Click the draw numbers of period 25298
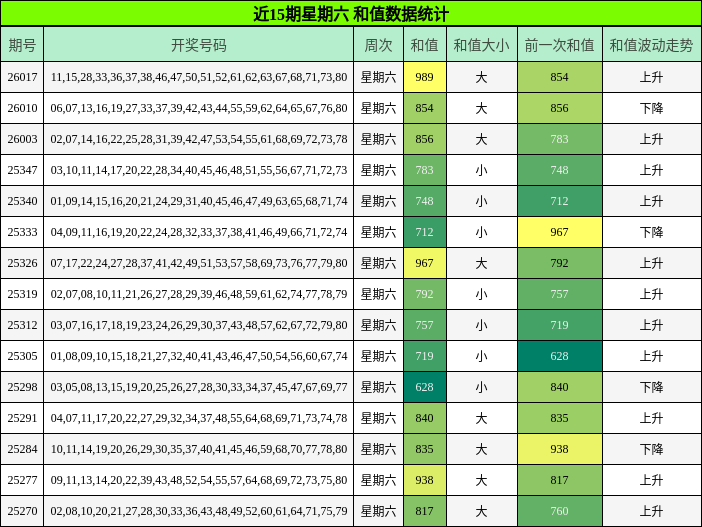 (x=199, y=387)
